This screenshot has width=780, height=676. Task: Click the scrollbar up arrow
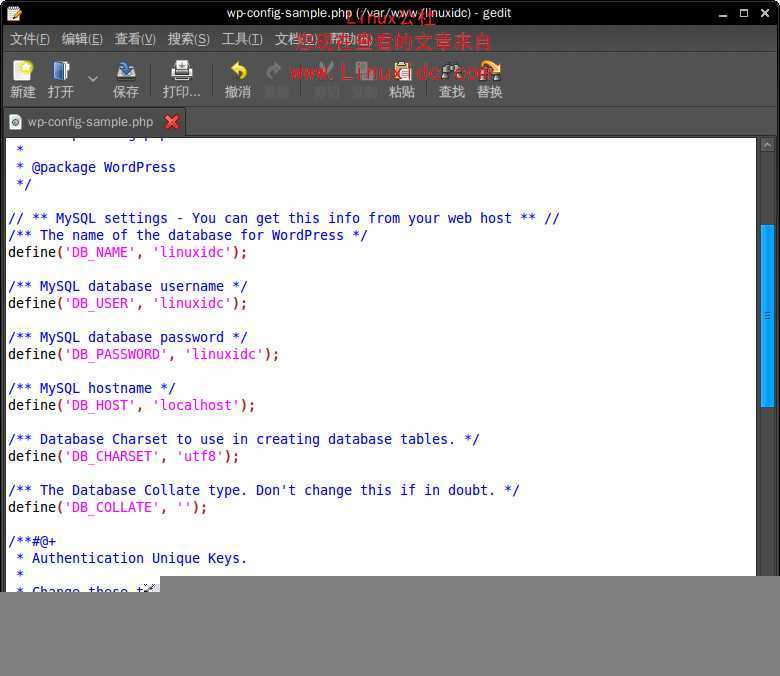click(x=768, y=145)
